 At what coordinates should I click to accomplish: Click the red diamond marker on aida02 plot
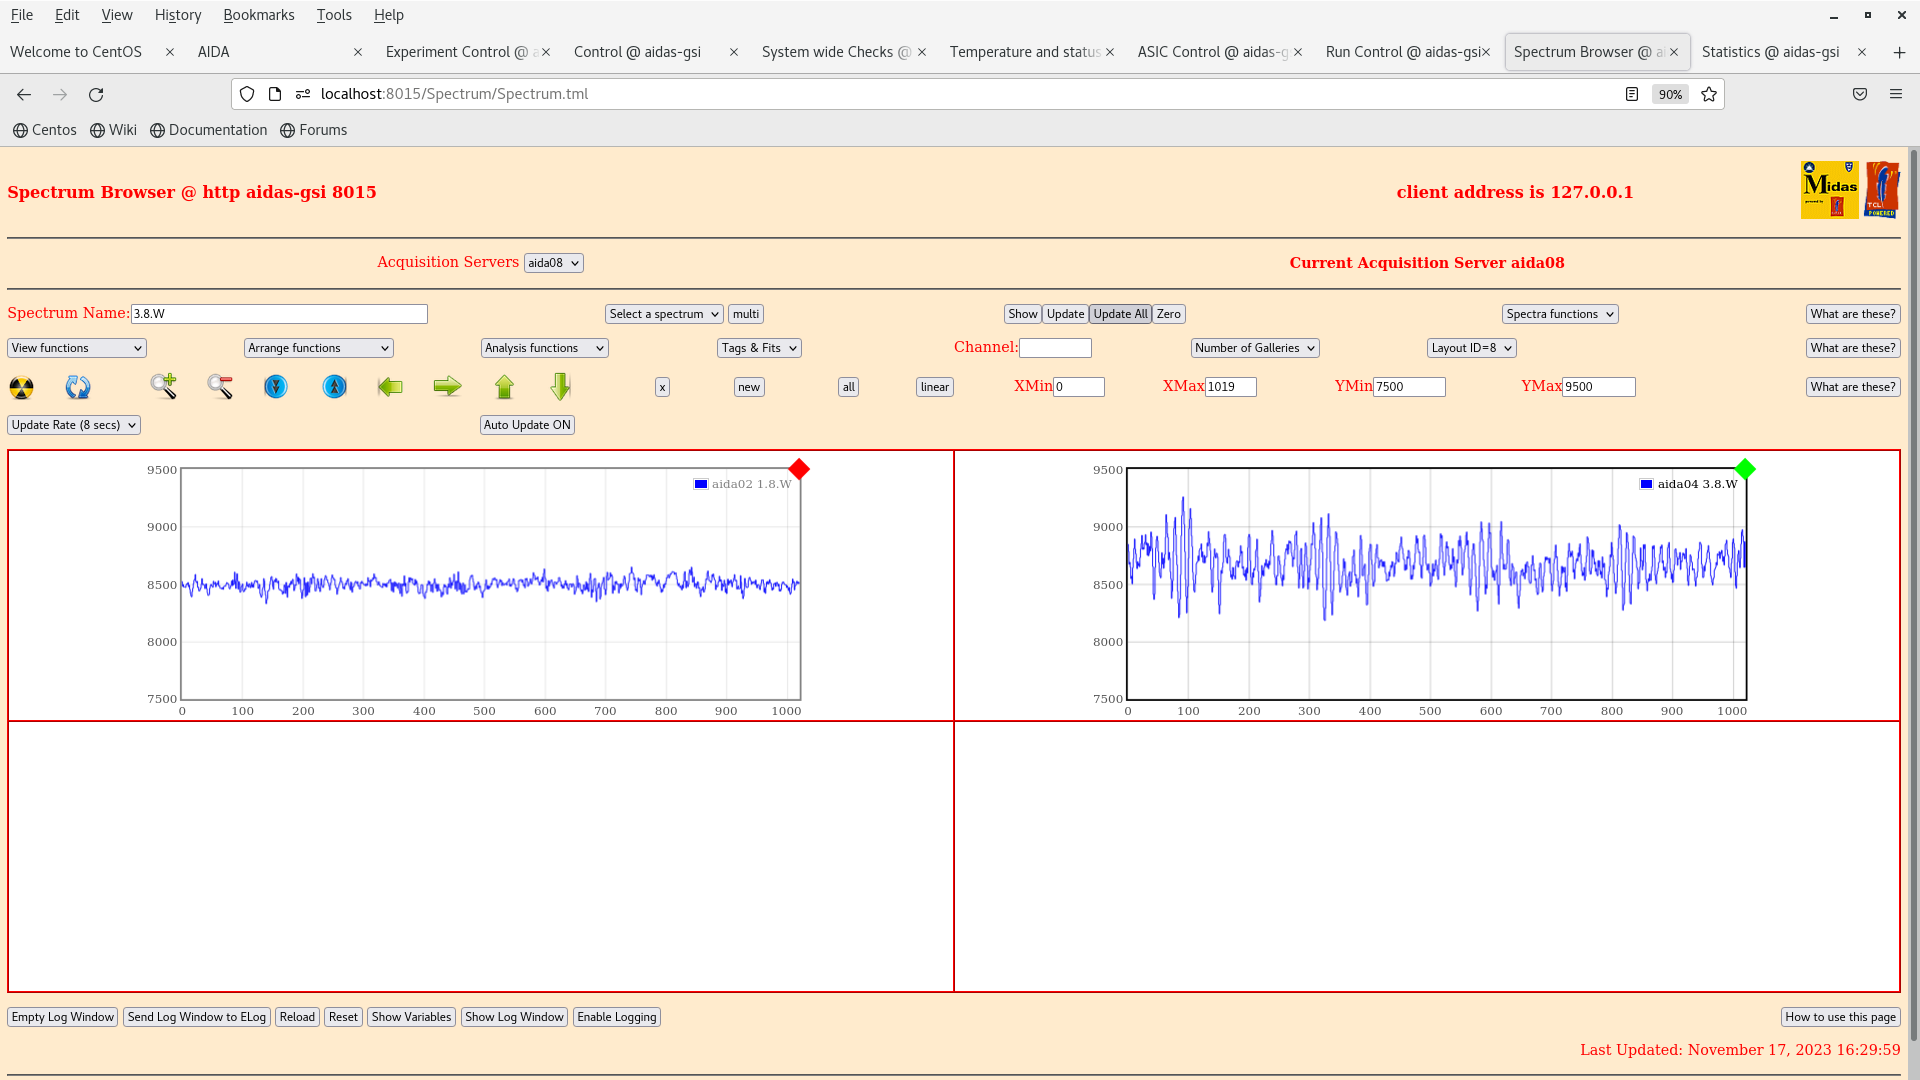click(x=798, y=469)
